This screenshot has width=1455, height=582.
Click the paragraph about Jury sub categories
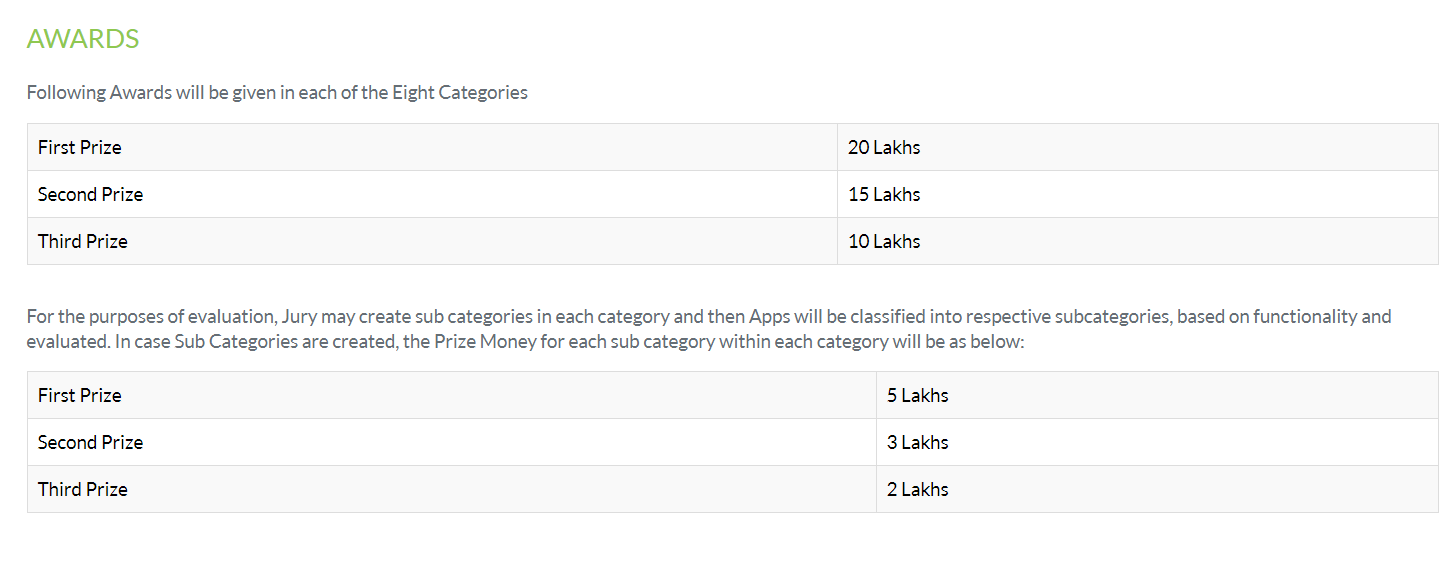[709, 328]
